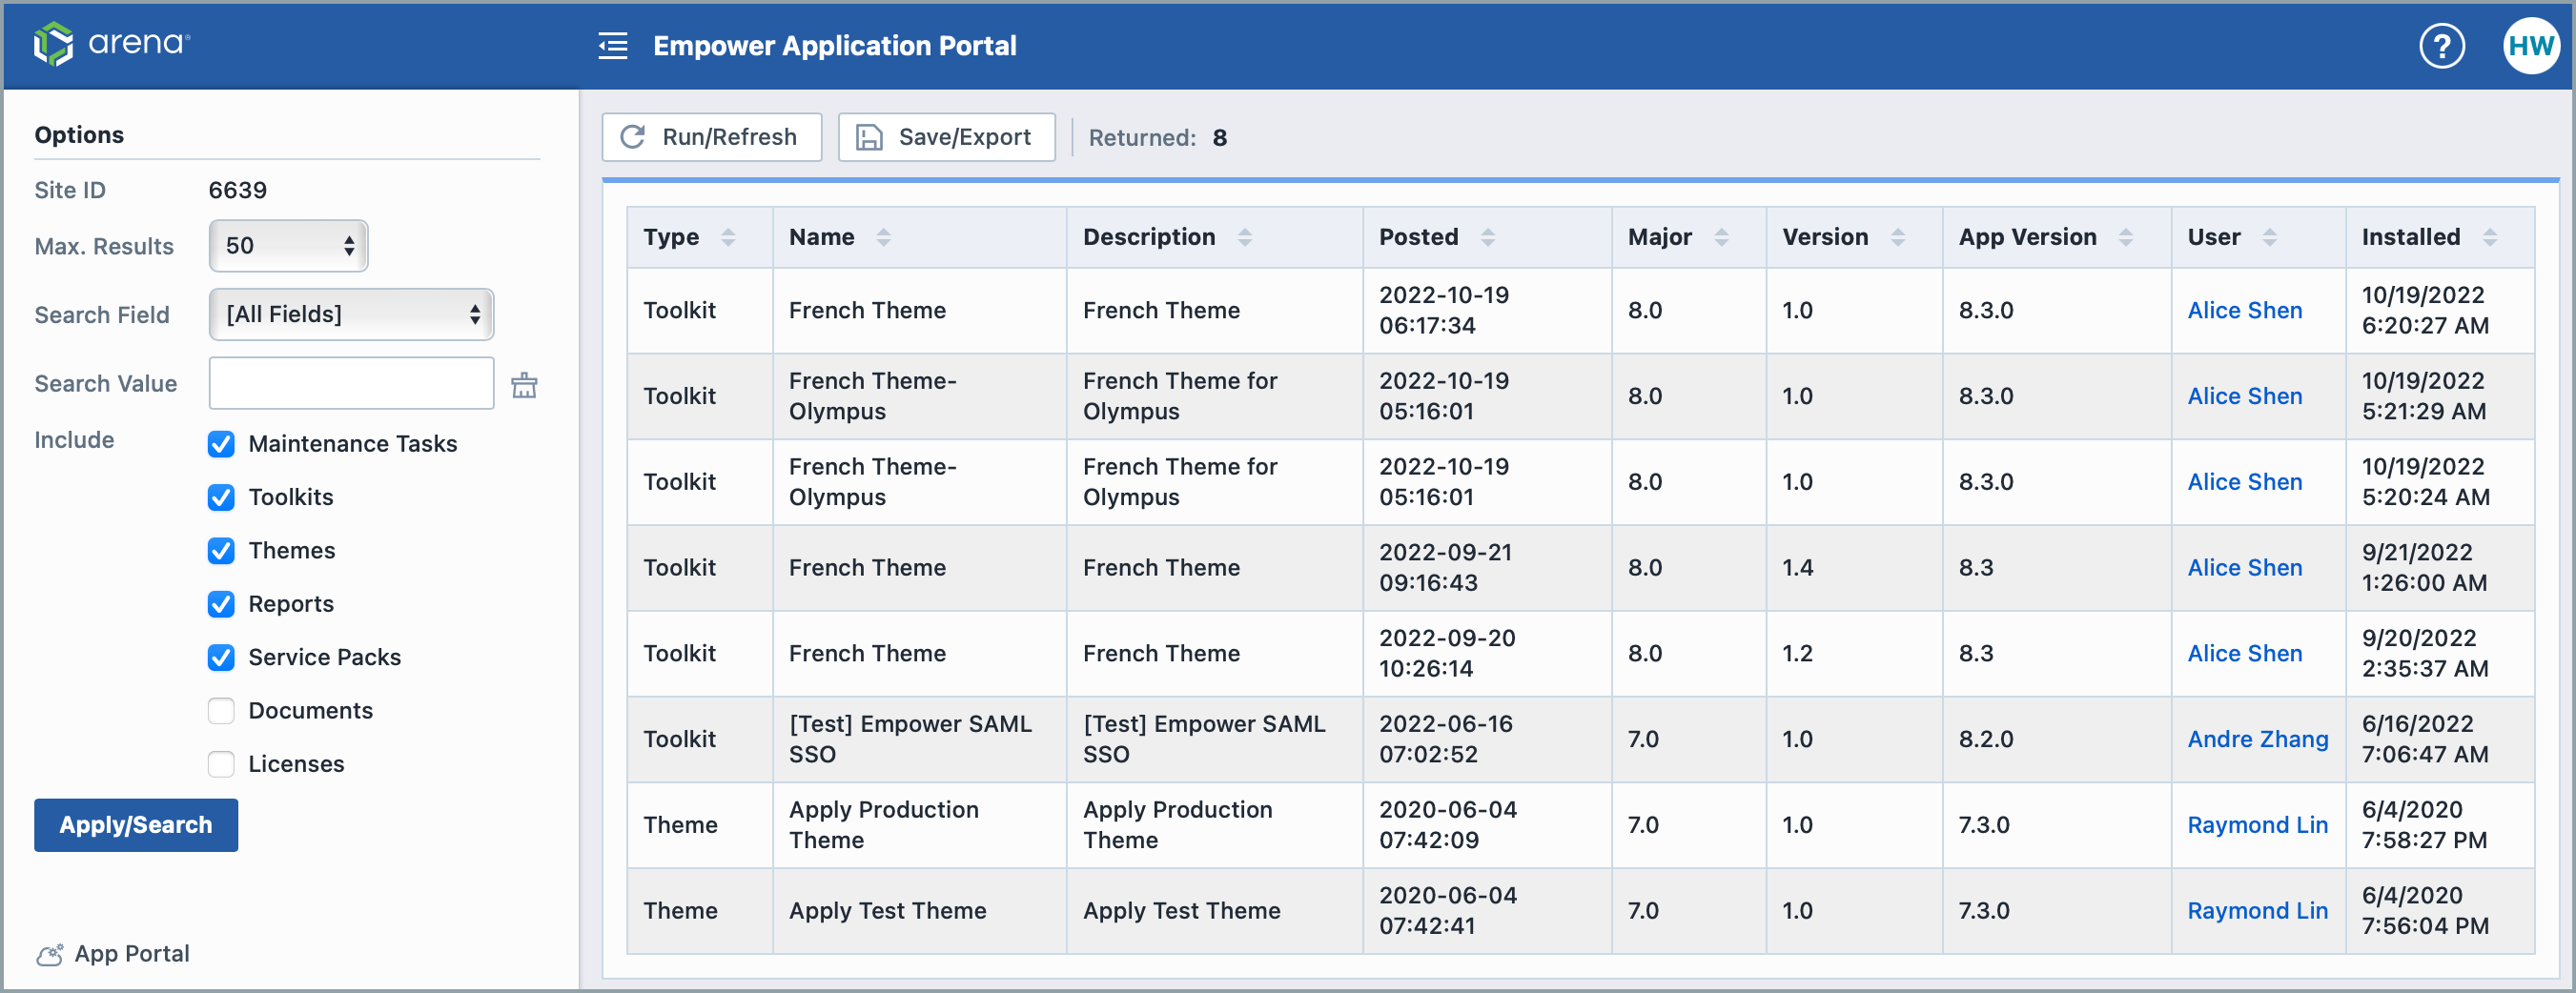
Task: Open the Andre Zhang user link
Action: click(2257, 739)
